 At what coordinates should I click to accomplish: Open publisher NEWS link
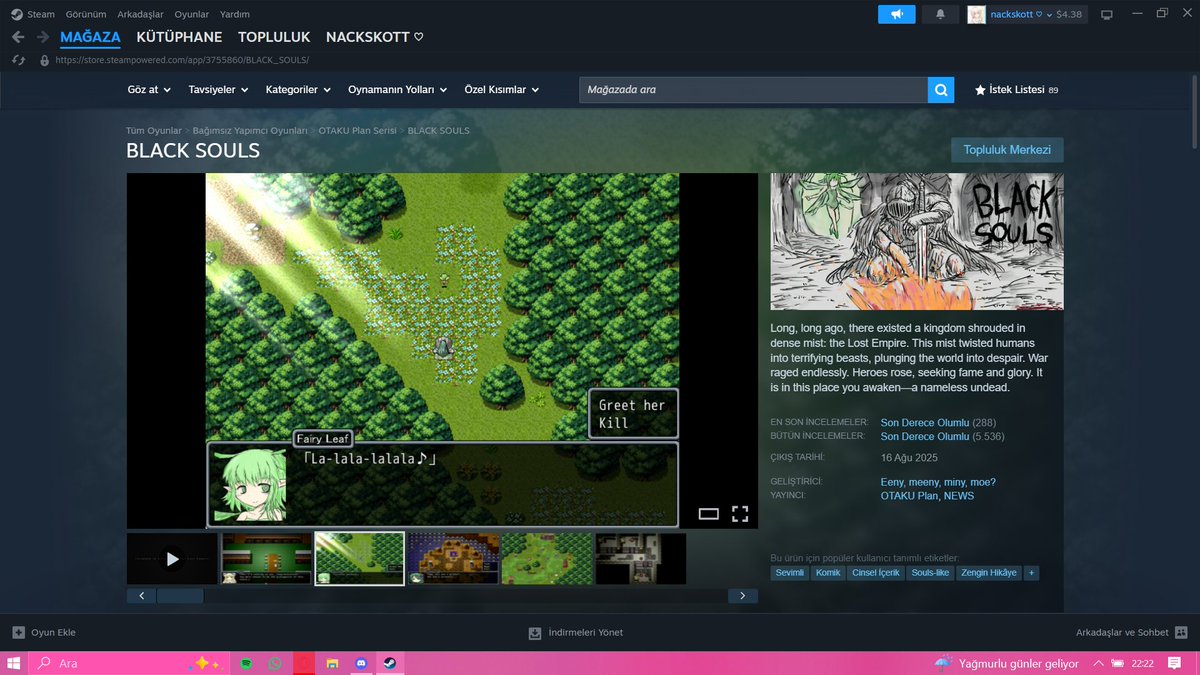[959, 495]
